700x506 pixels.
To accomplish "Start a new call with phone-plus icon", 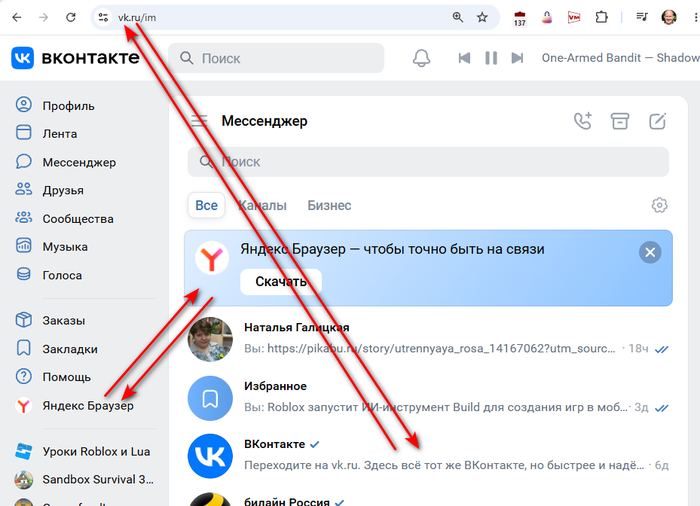I will pos(583,121).
